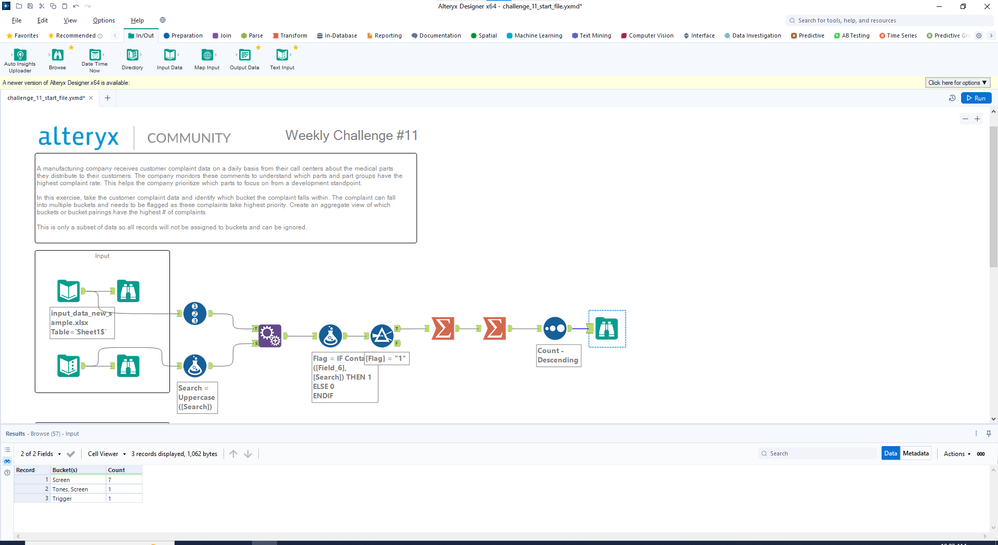Select the second Summarize tool on canvas
This screenshot has width=998, height=545.
point(495,329)
